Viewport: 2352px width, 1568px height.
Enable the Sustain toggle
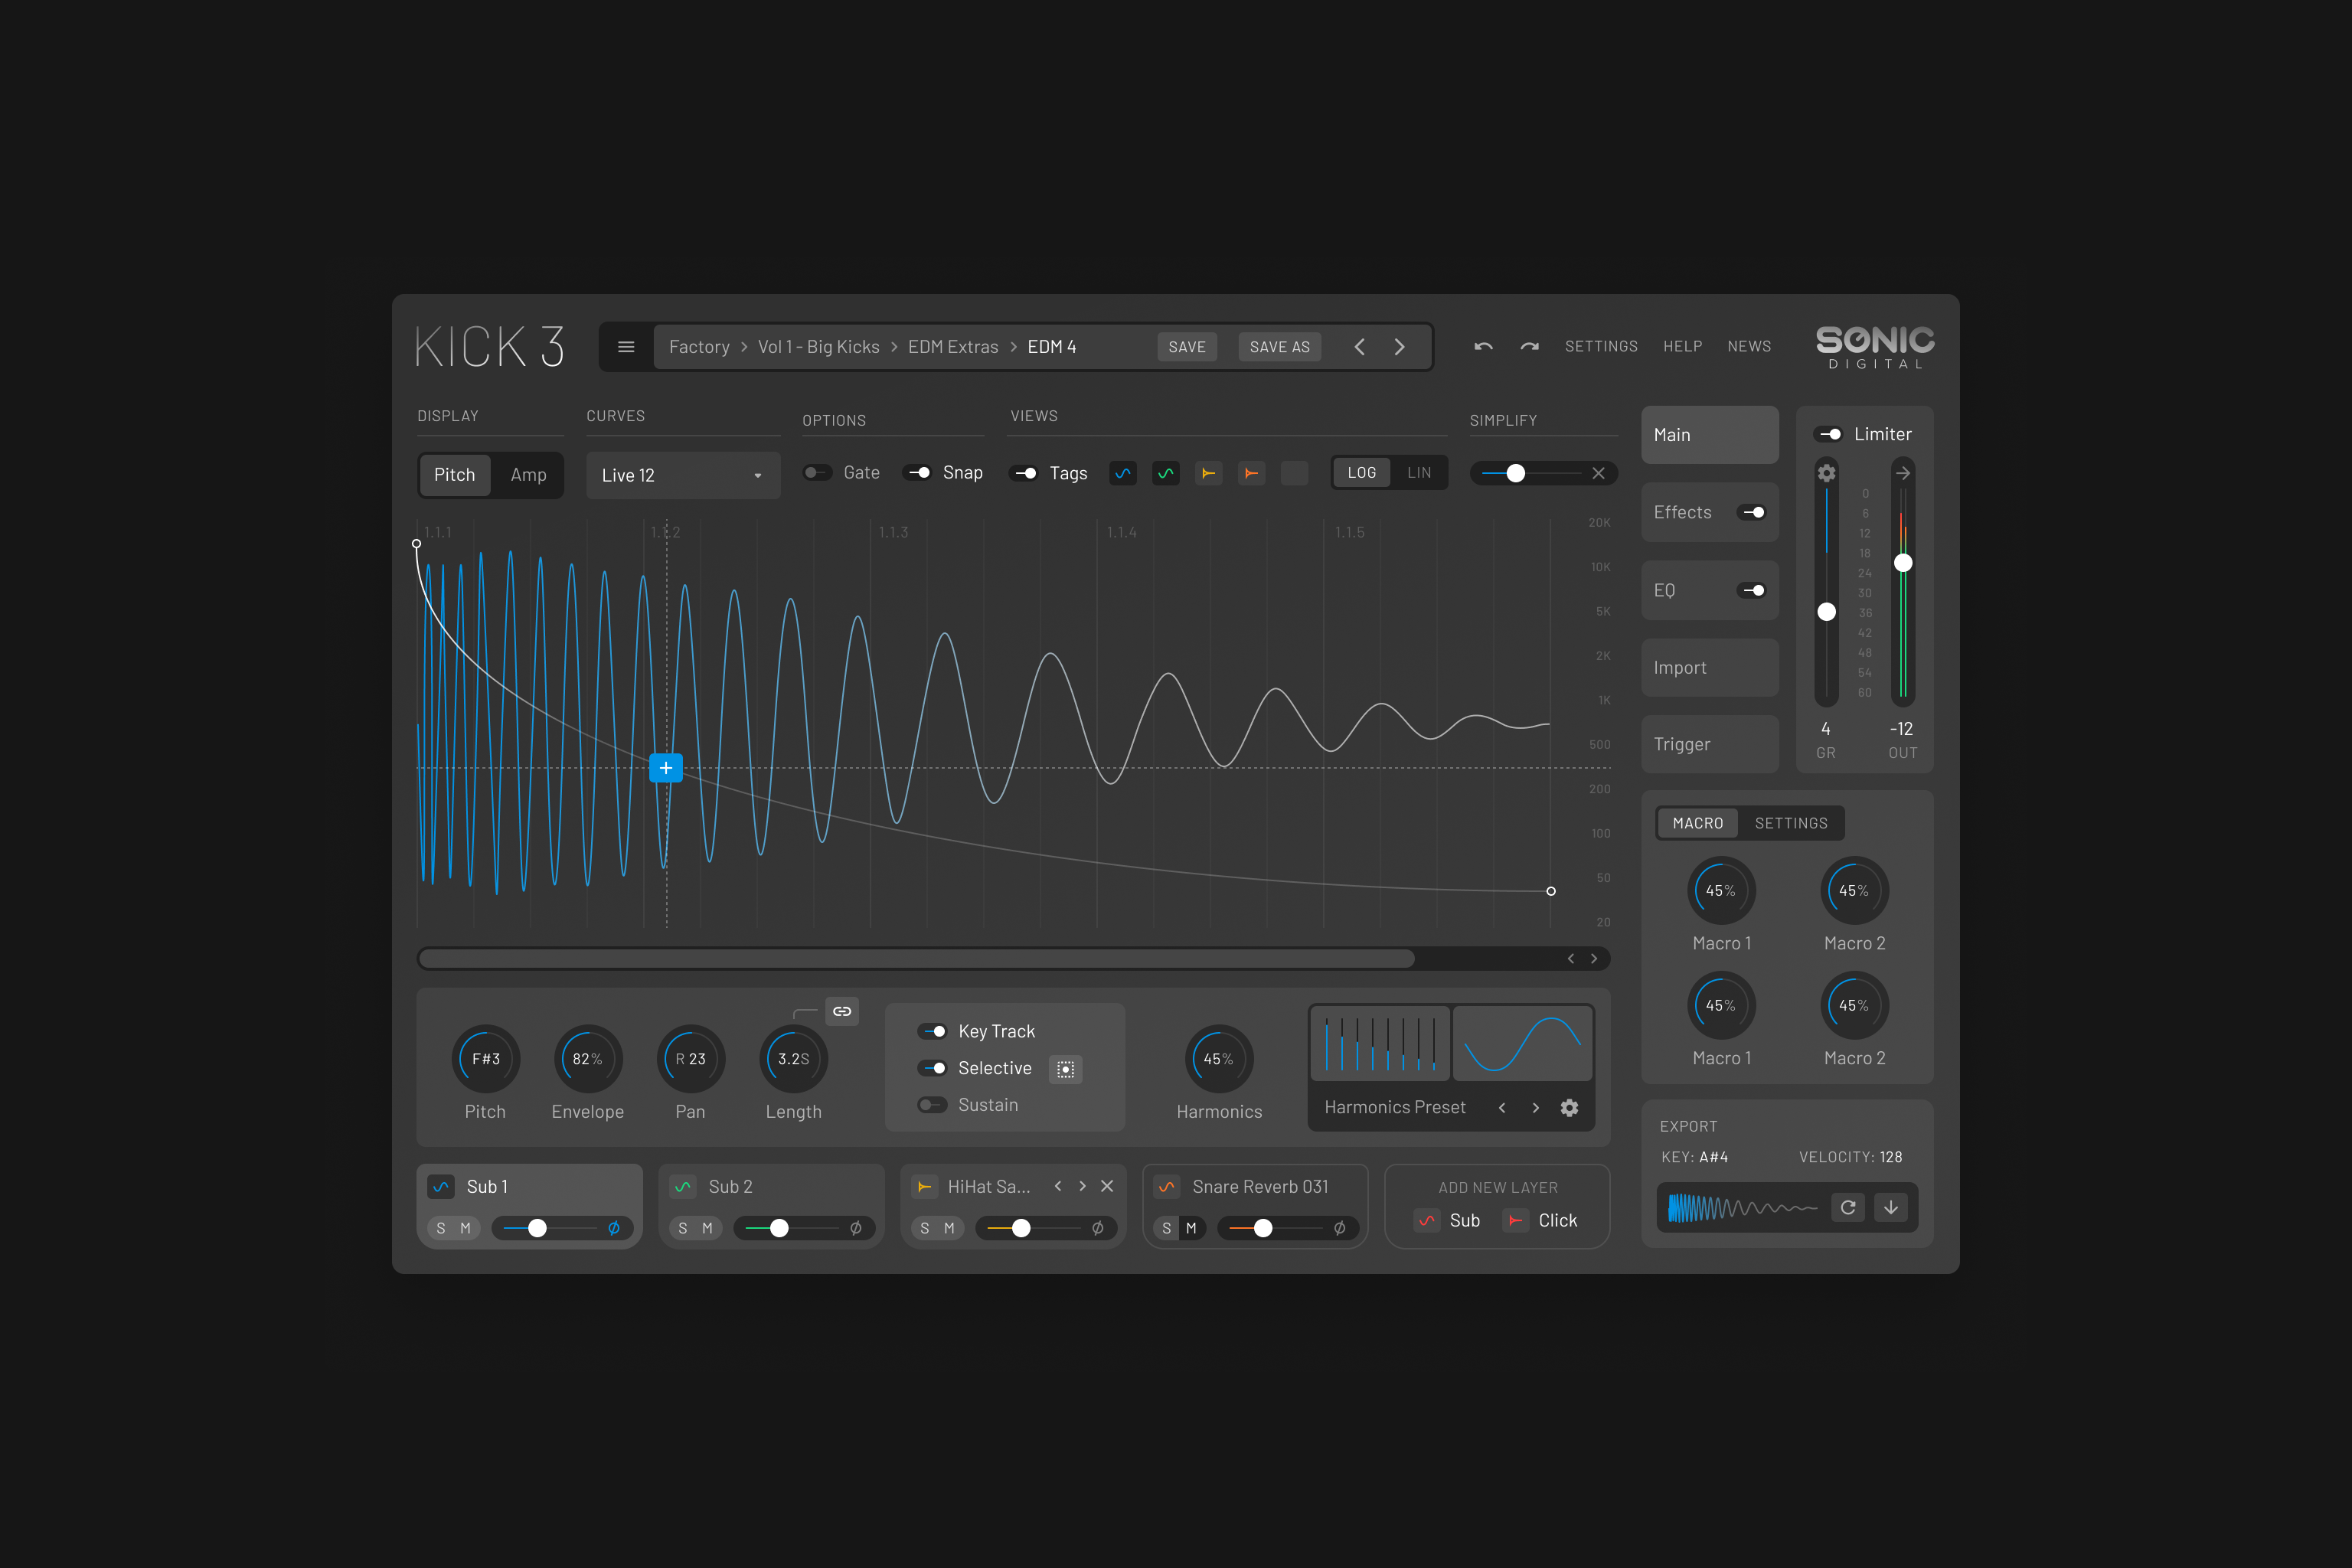pos(932,1105)
